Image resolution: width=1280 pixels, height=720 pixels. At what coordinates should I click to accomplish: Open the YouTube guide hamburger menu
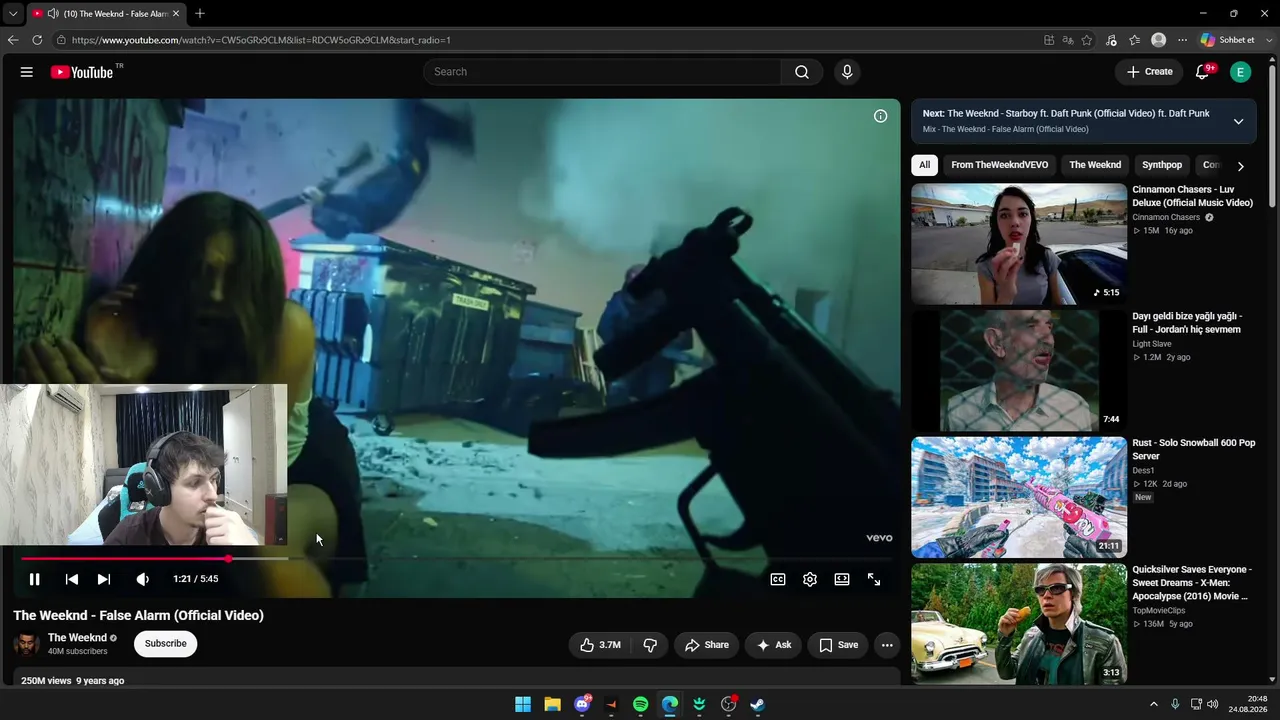click(27, 72)
